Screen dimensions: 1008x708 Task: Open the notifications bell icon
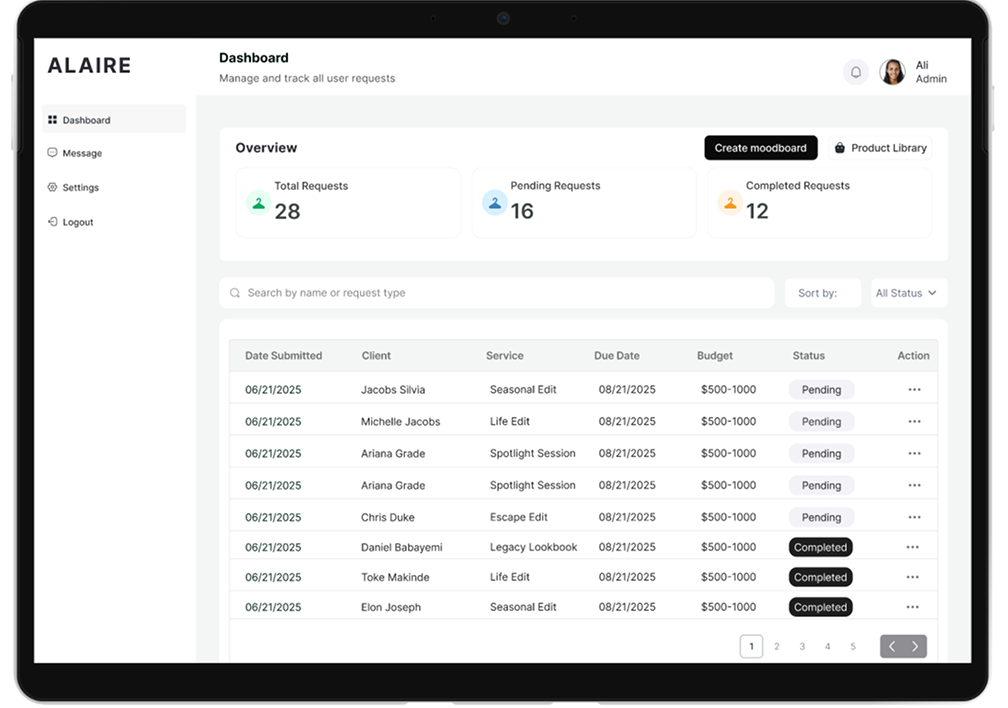click(855, 72)
